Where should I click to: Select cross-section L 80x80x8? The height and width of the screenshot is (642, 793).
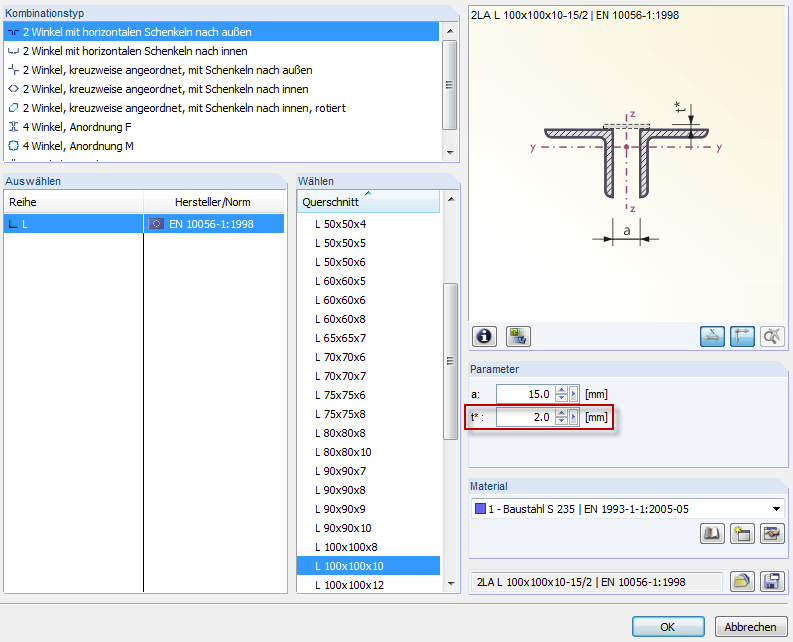tap(368, 433)
